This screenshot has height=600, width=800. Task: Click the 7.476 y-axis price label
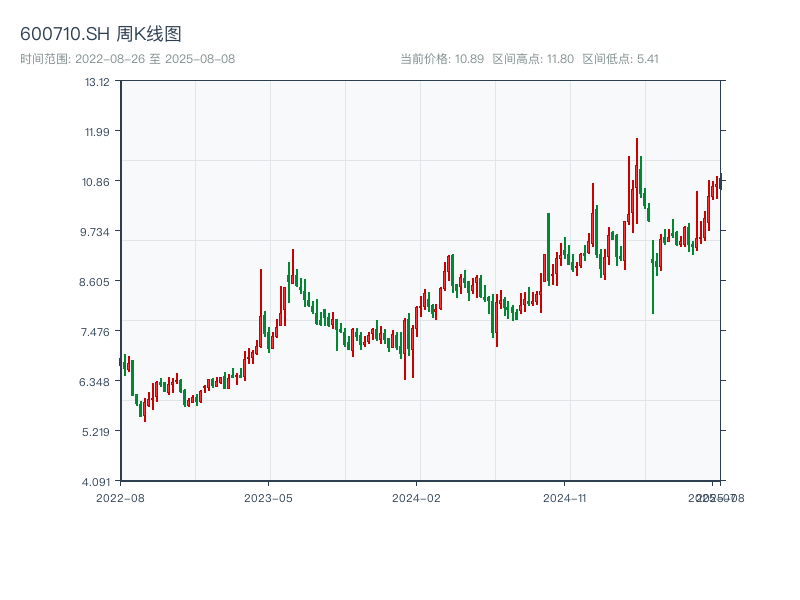pyautogui.click(x=97, y=332)
